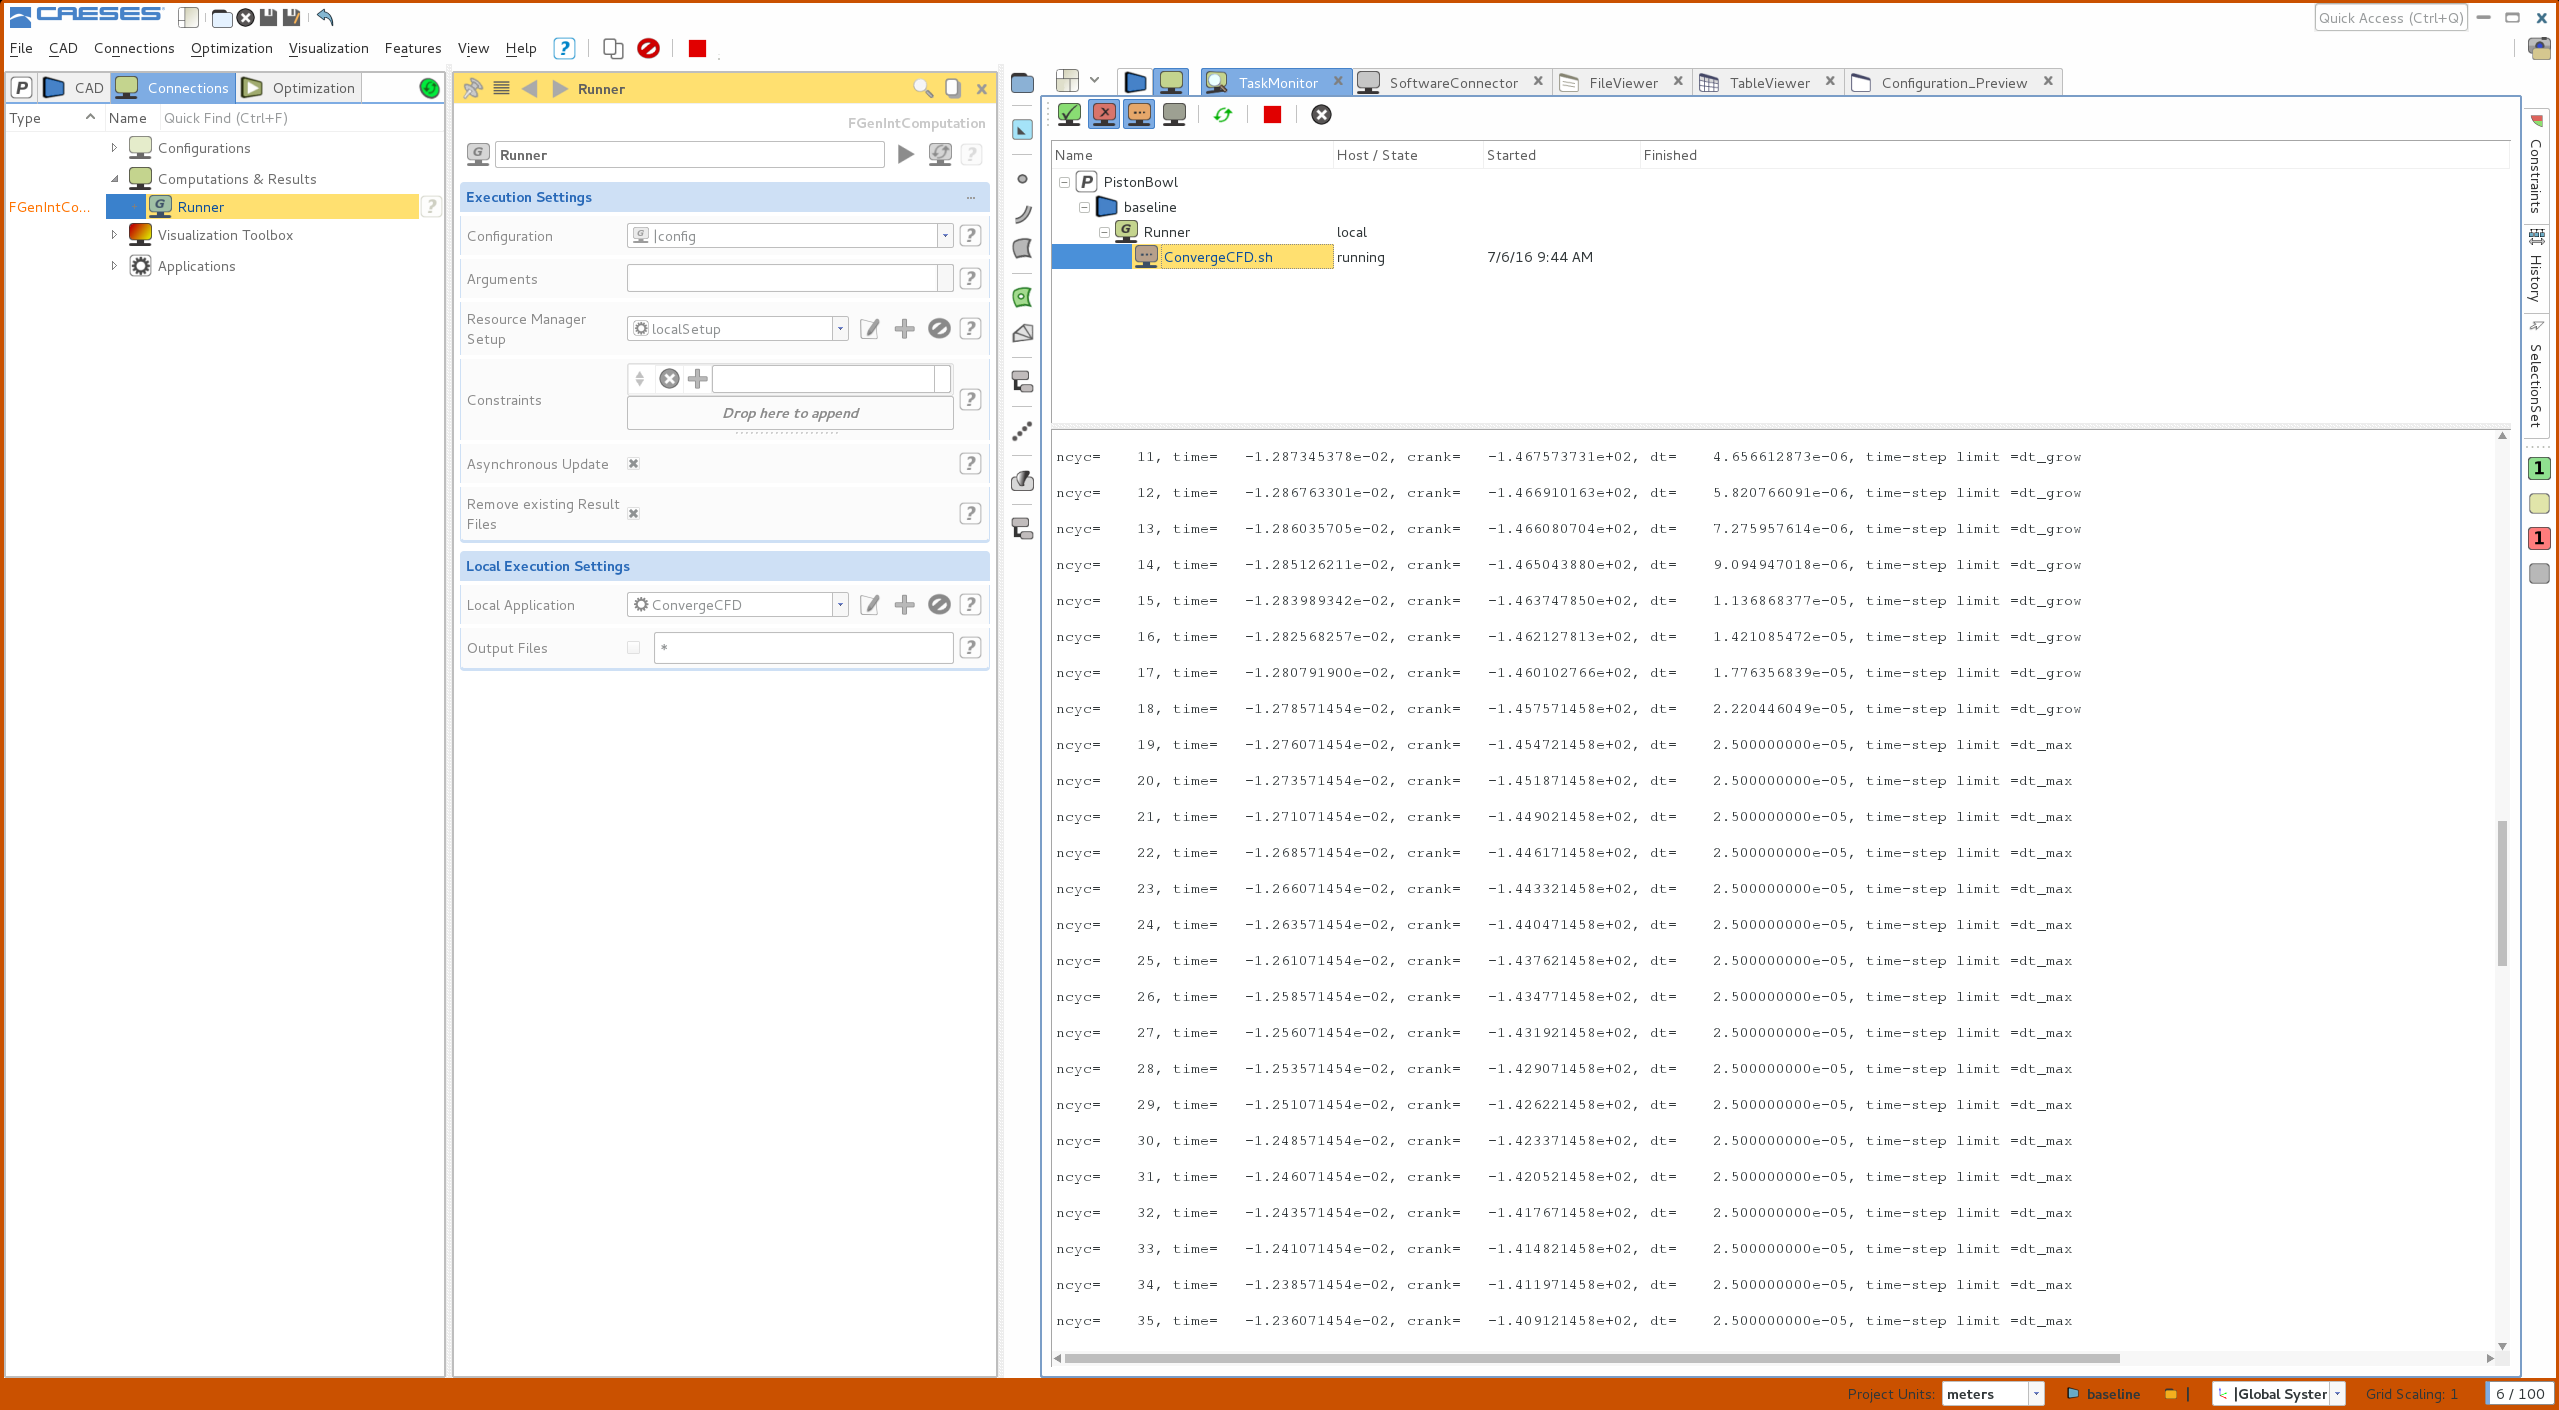Switch to the CAD tree tab
Screen dimensions: 2559x1410
tap(75, 88)
